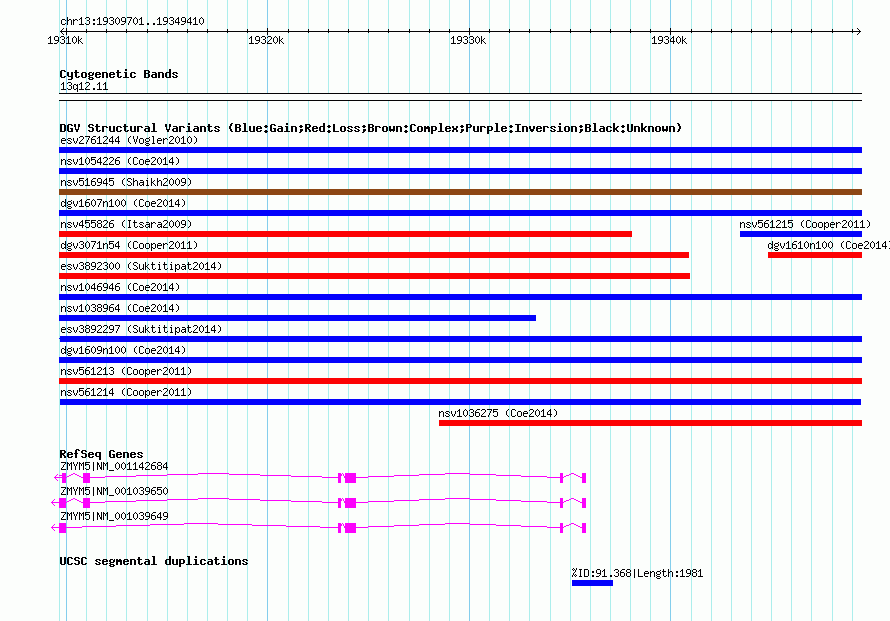The image size is (890, 621).
Task: Click the blue segmental duplication bar
Action: coord(592,583)
